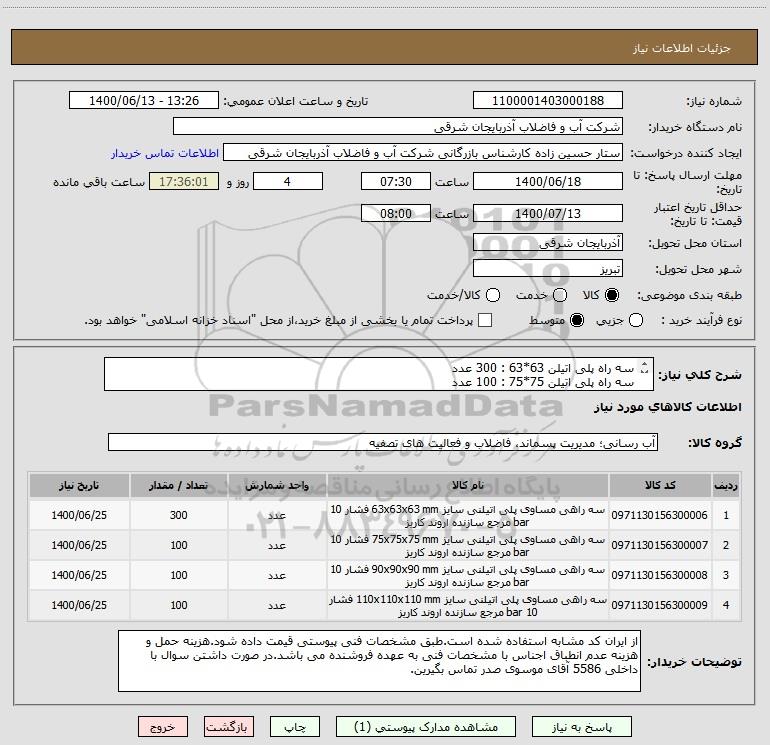Screen dimensions: 770x745
Task: Click the واحد شمارش column header
Action: click(277, 486)
